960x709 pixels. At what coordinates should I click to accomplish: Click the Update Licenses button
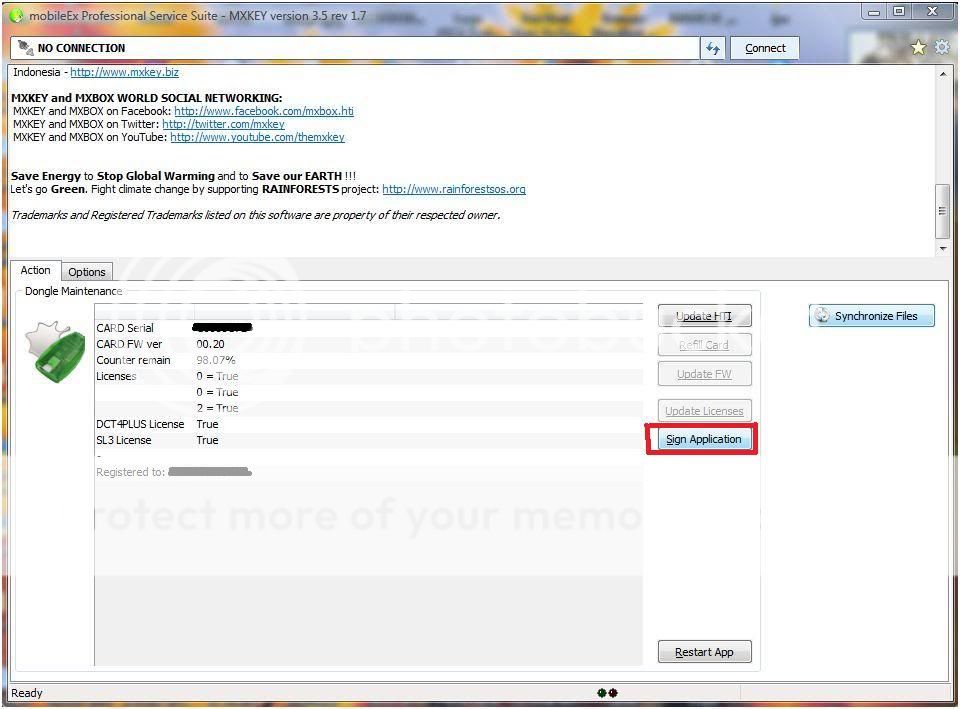(x=704, y=411)
